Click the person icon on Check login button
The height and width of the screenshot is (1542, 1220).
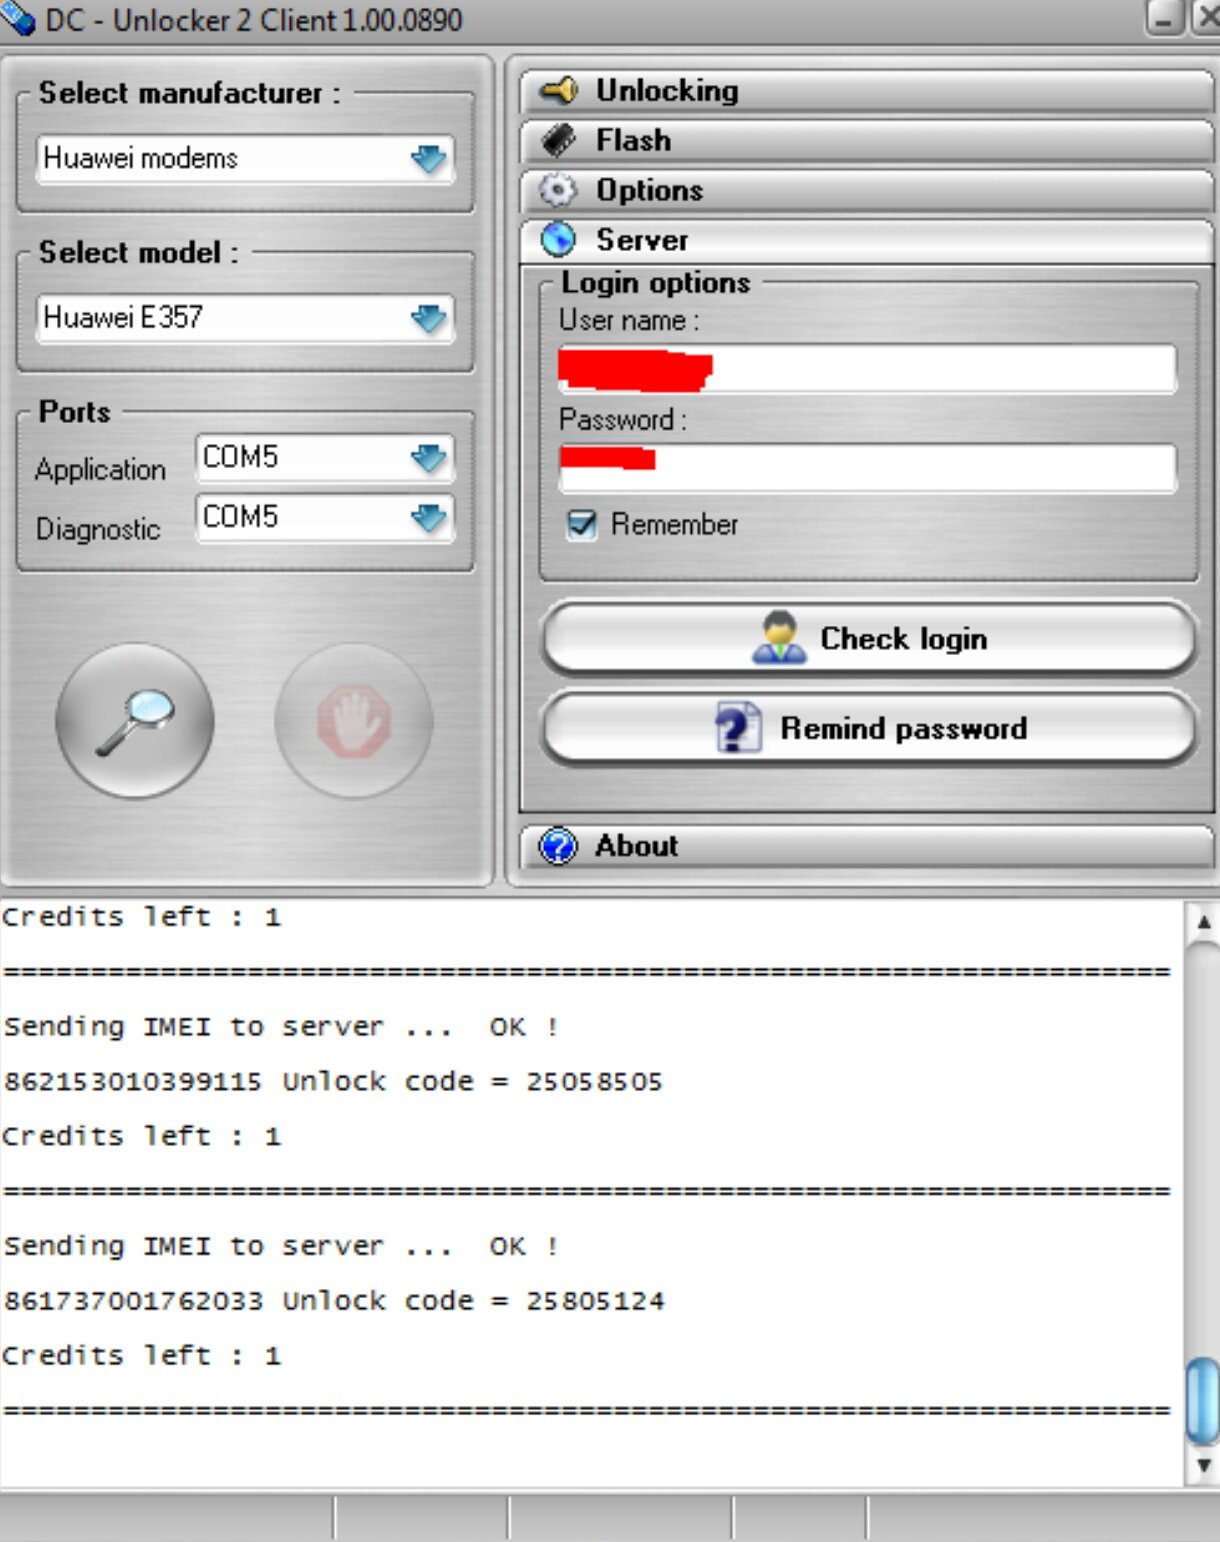(x=781, y=638)
